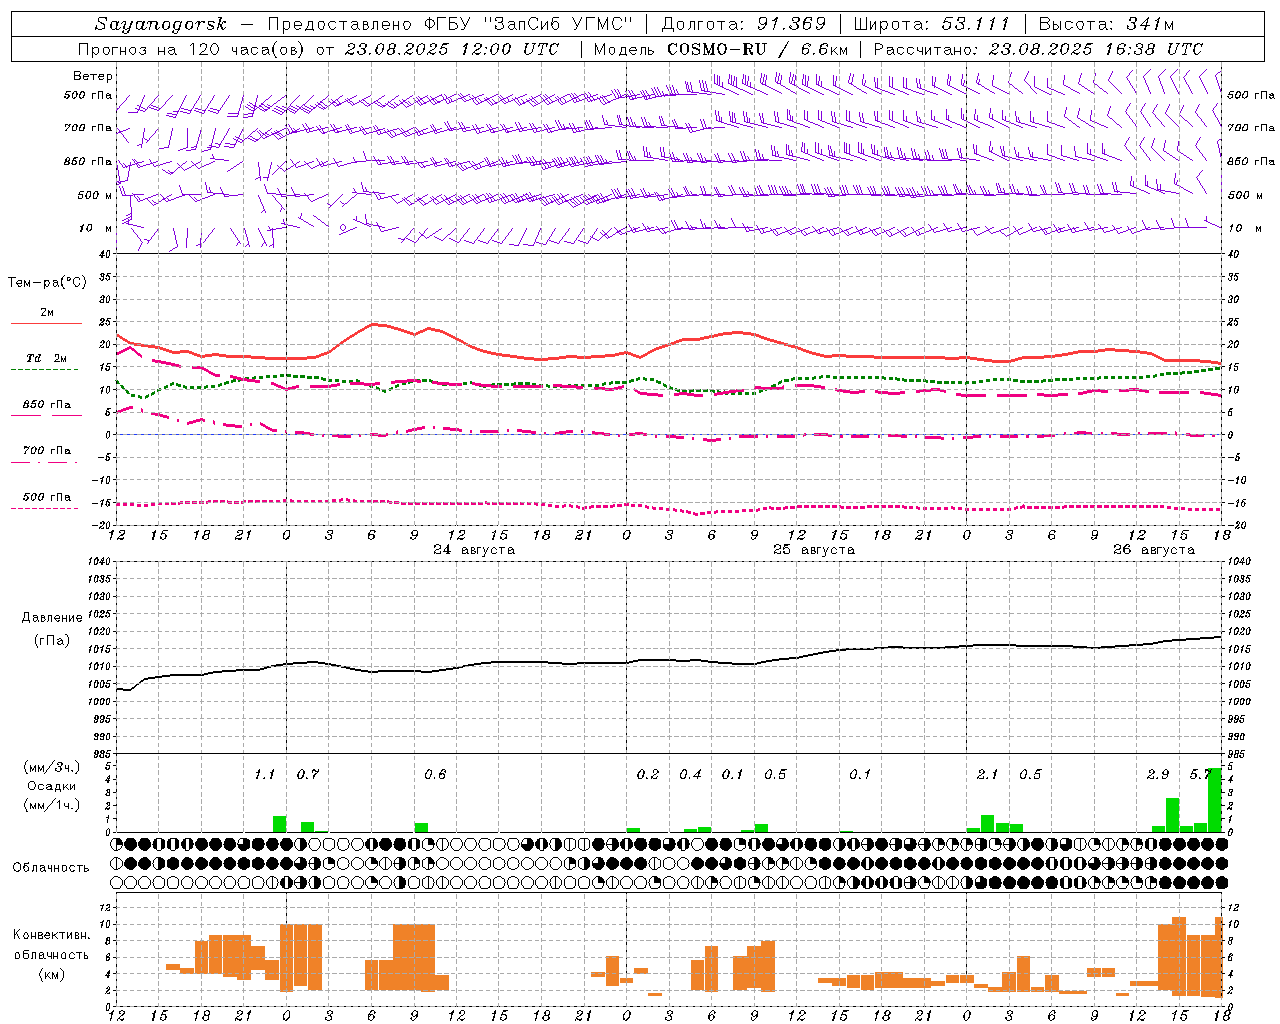Click the Модель COSMO-RU / 6.6км label

(x=721, y=49)
